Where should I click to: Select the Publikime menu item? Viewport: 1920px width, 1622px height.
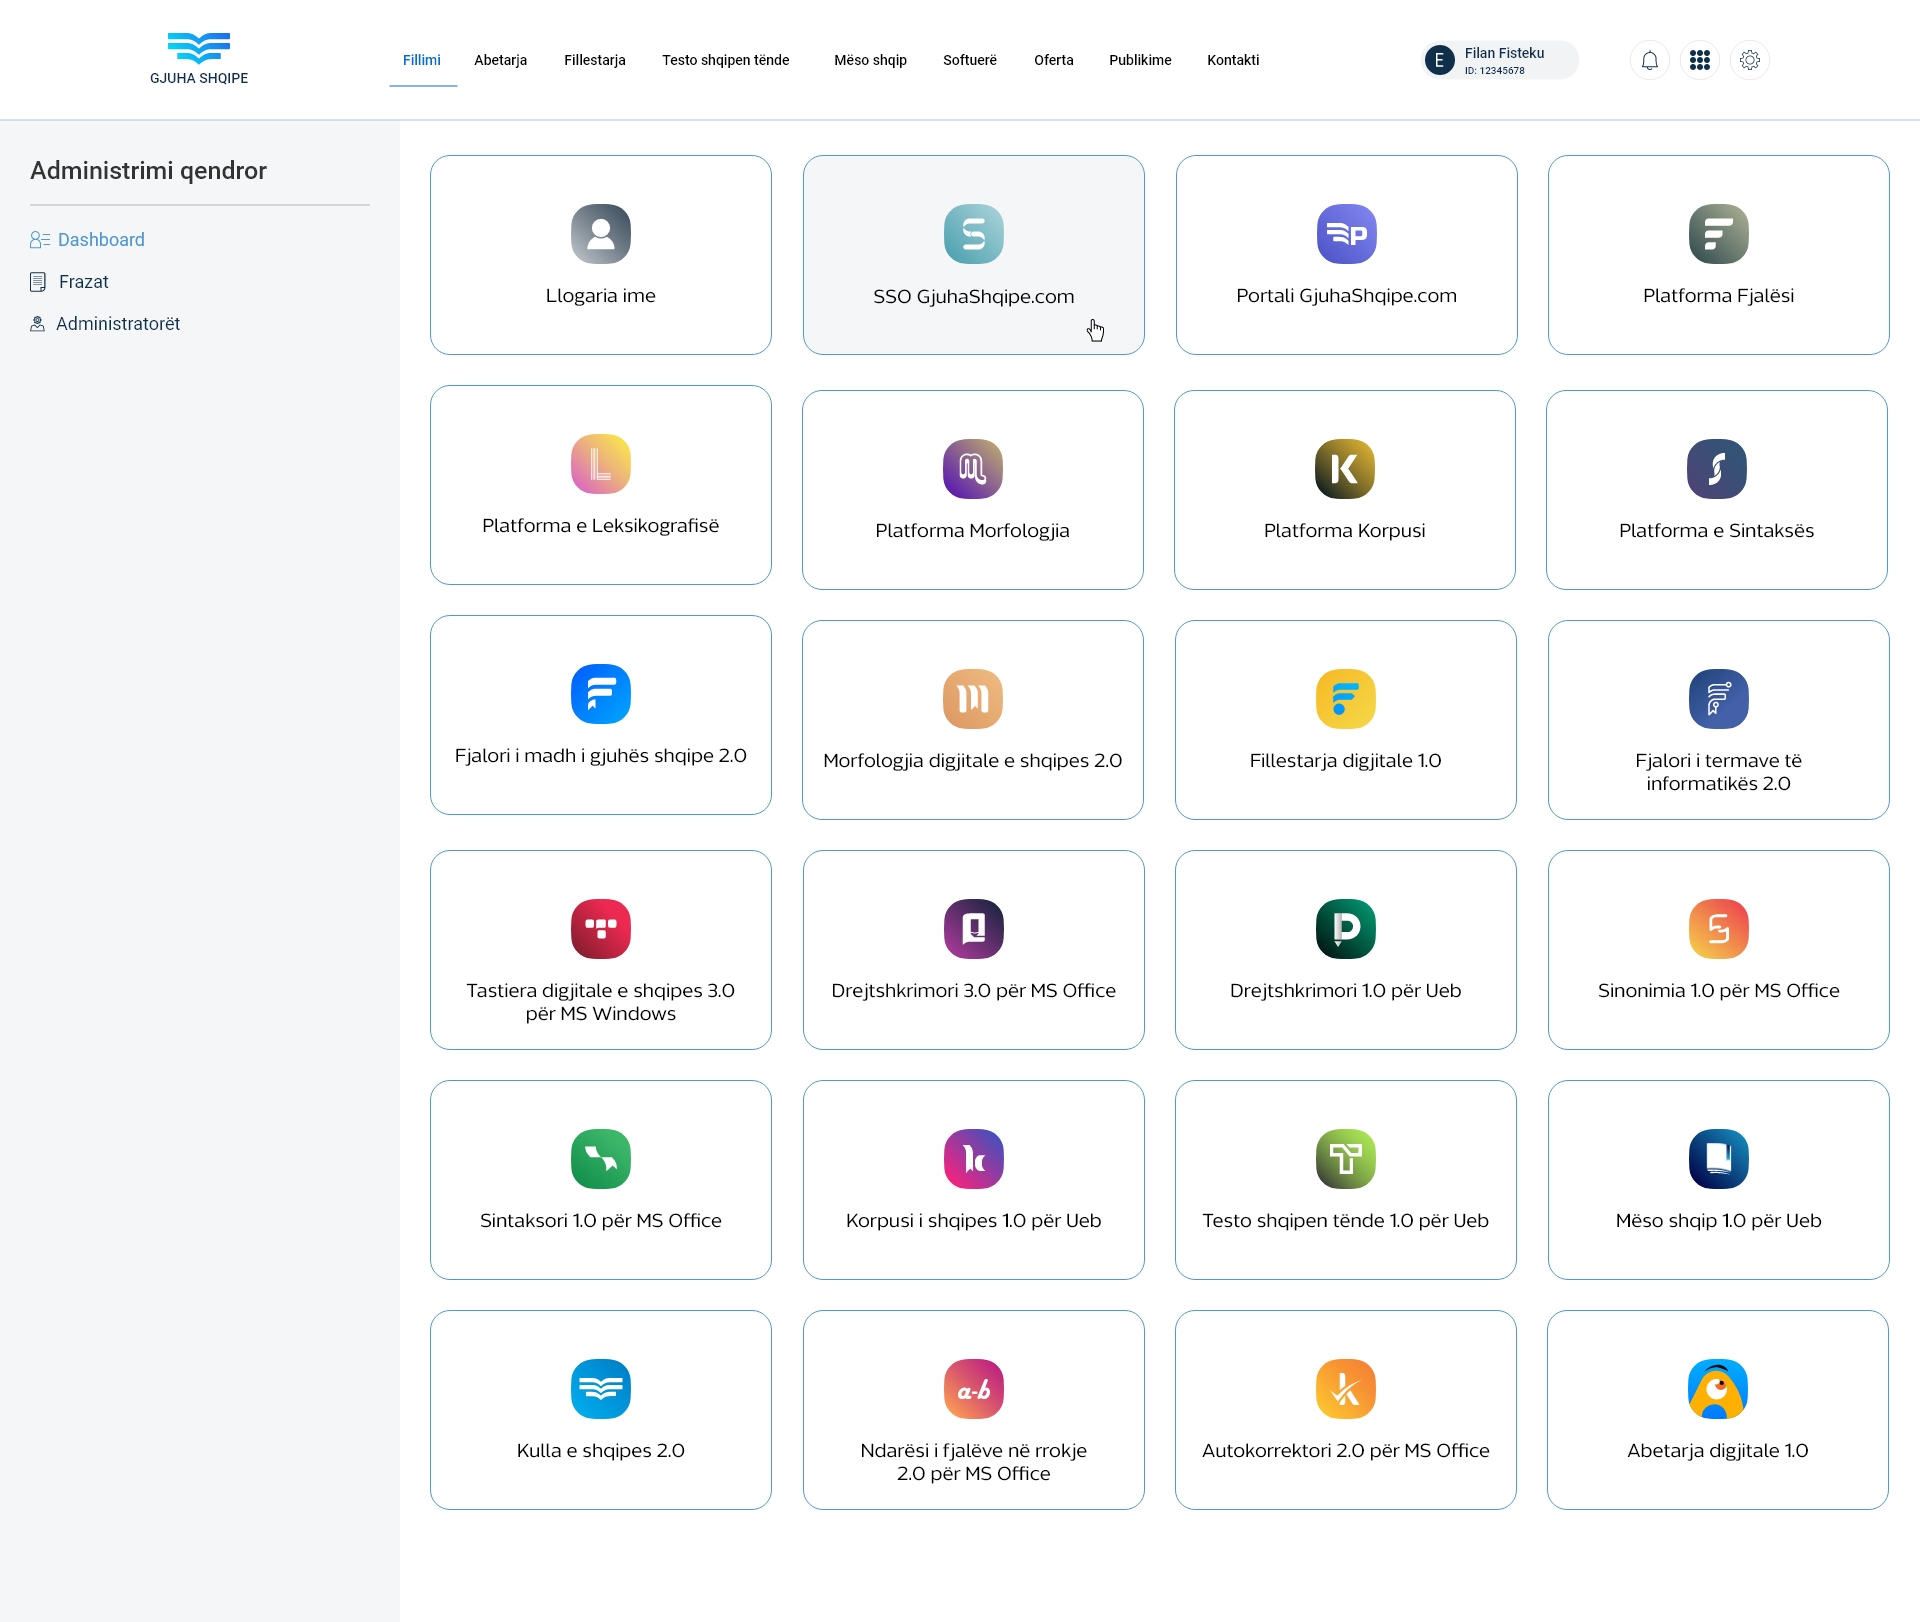tap(1140, 60)
